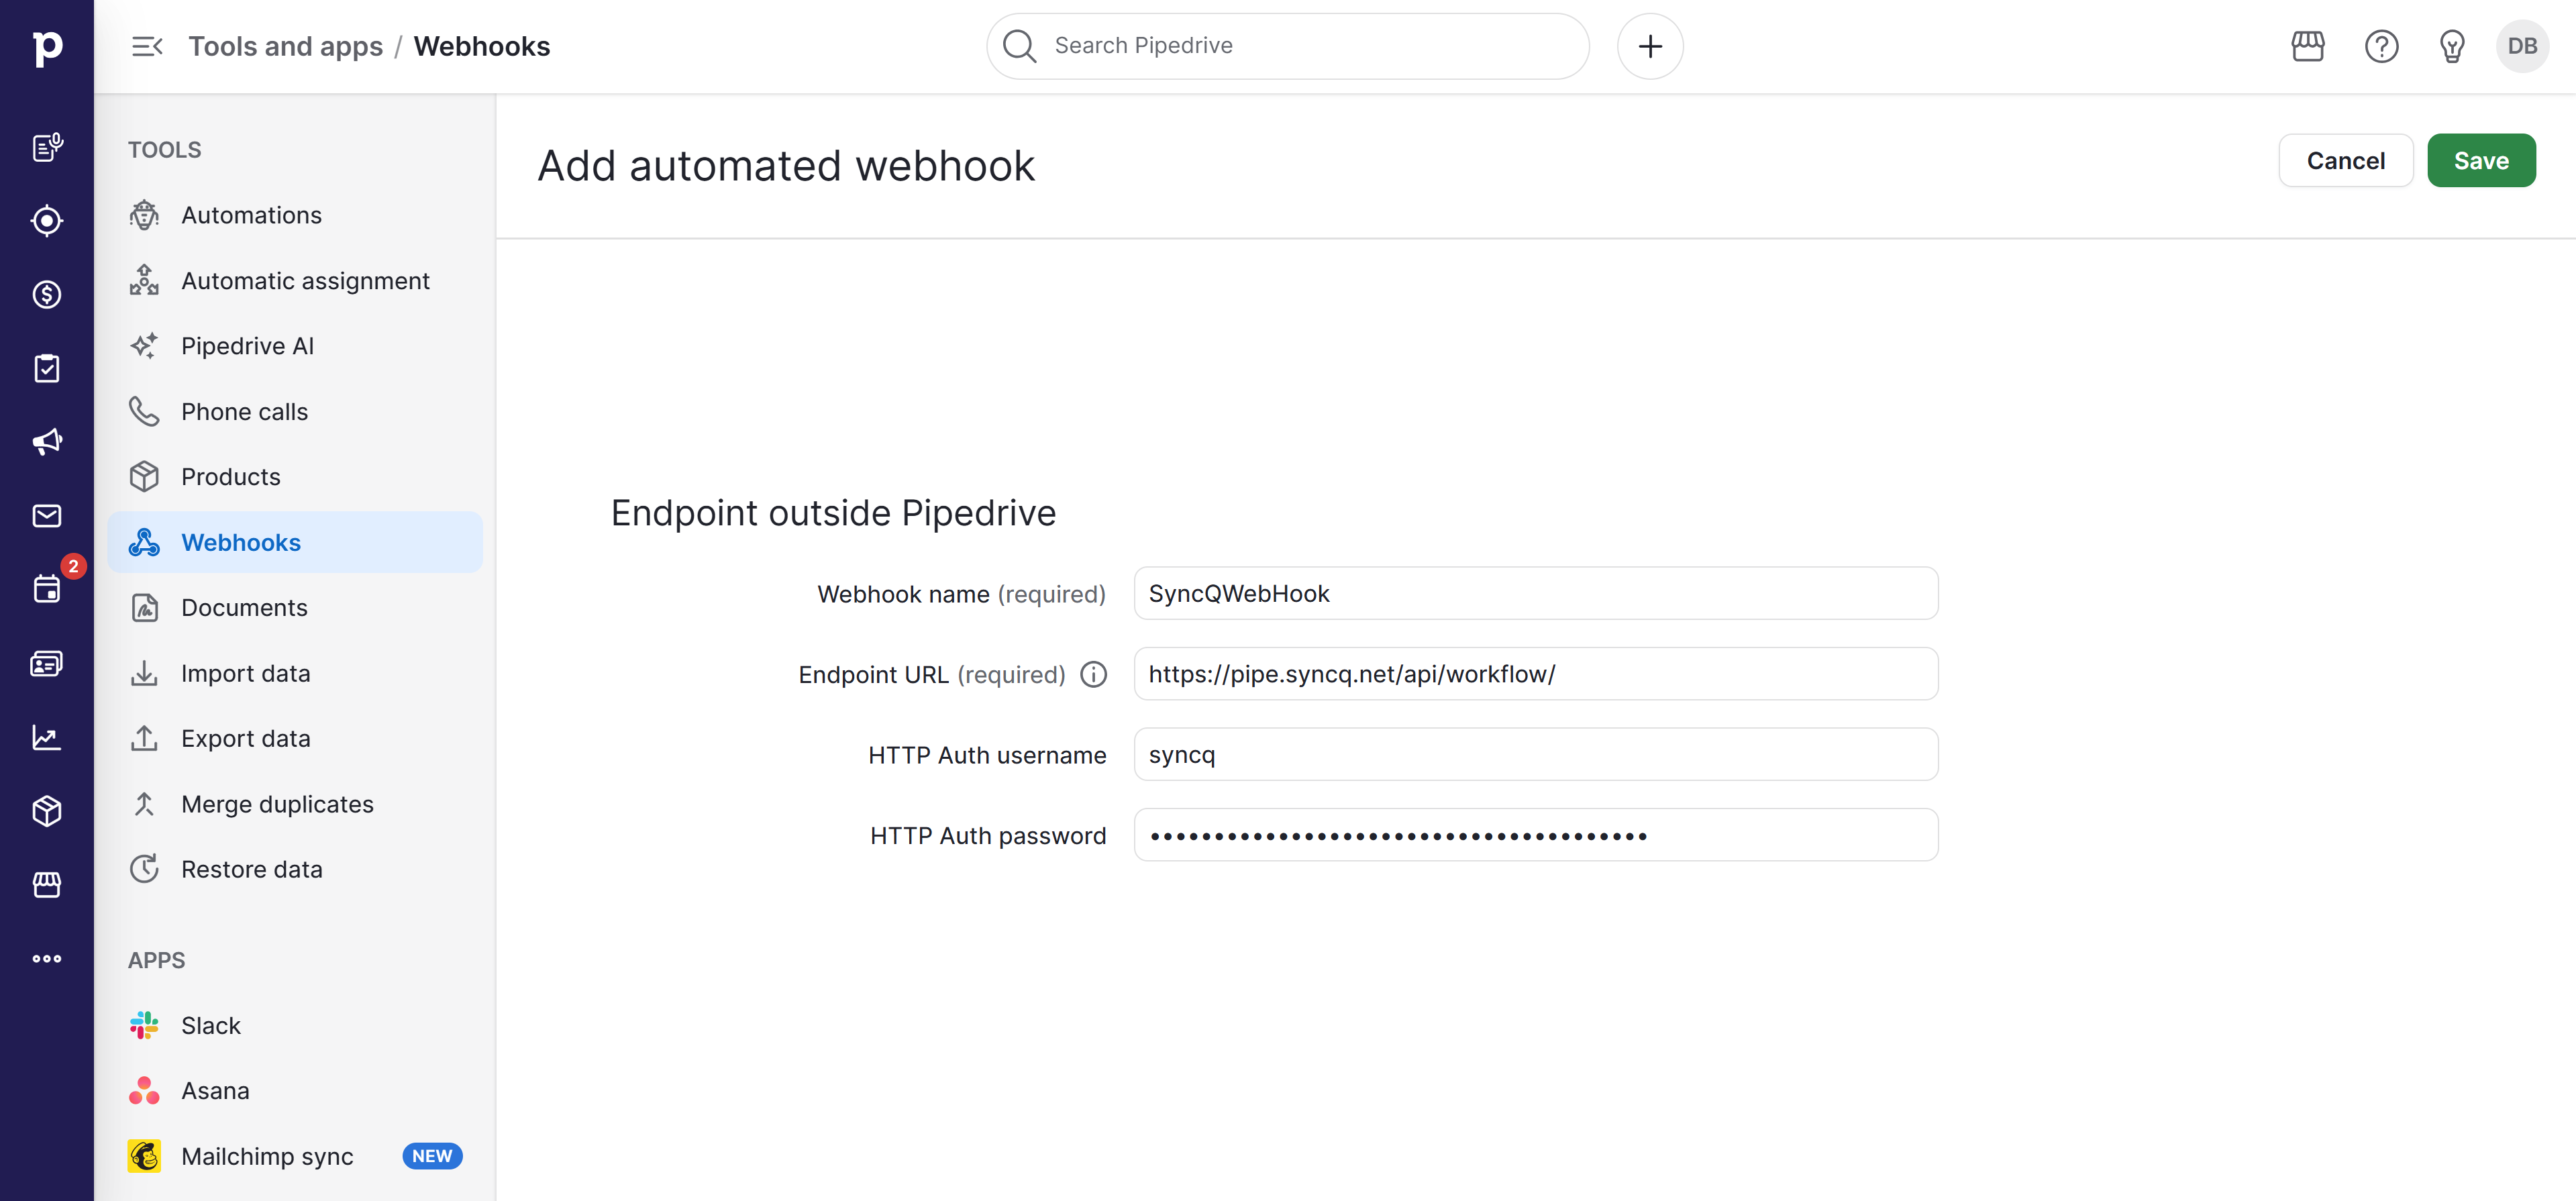Viewport: 2576px width, 1201px height.
Task: Open the Deals dollar icon in left rail
Action: coord(47,294)
